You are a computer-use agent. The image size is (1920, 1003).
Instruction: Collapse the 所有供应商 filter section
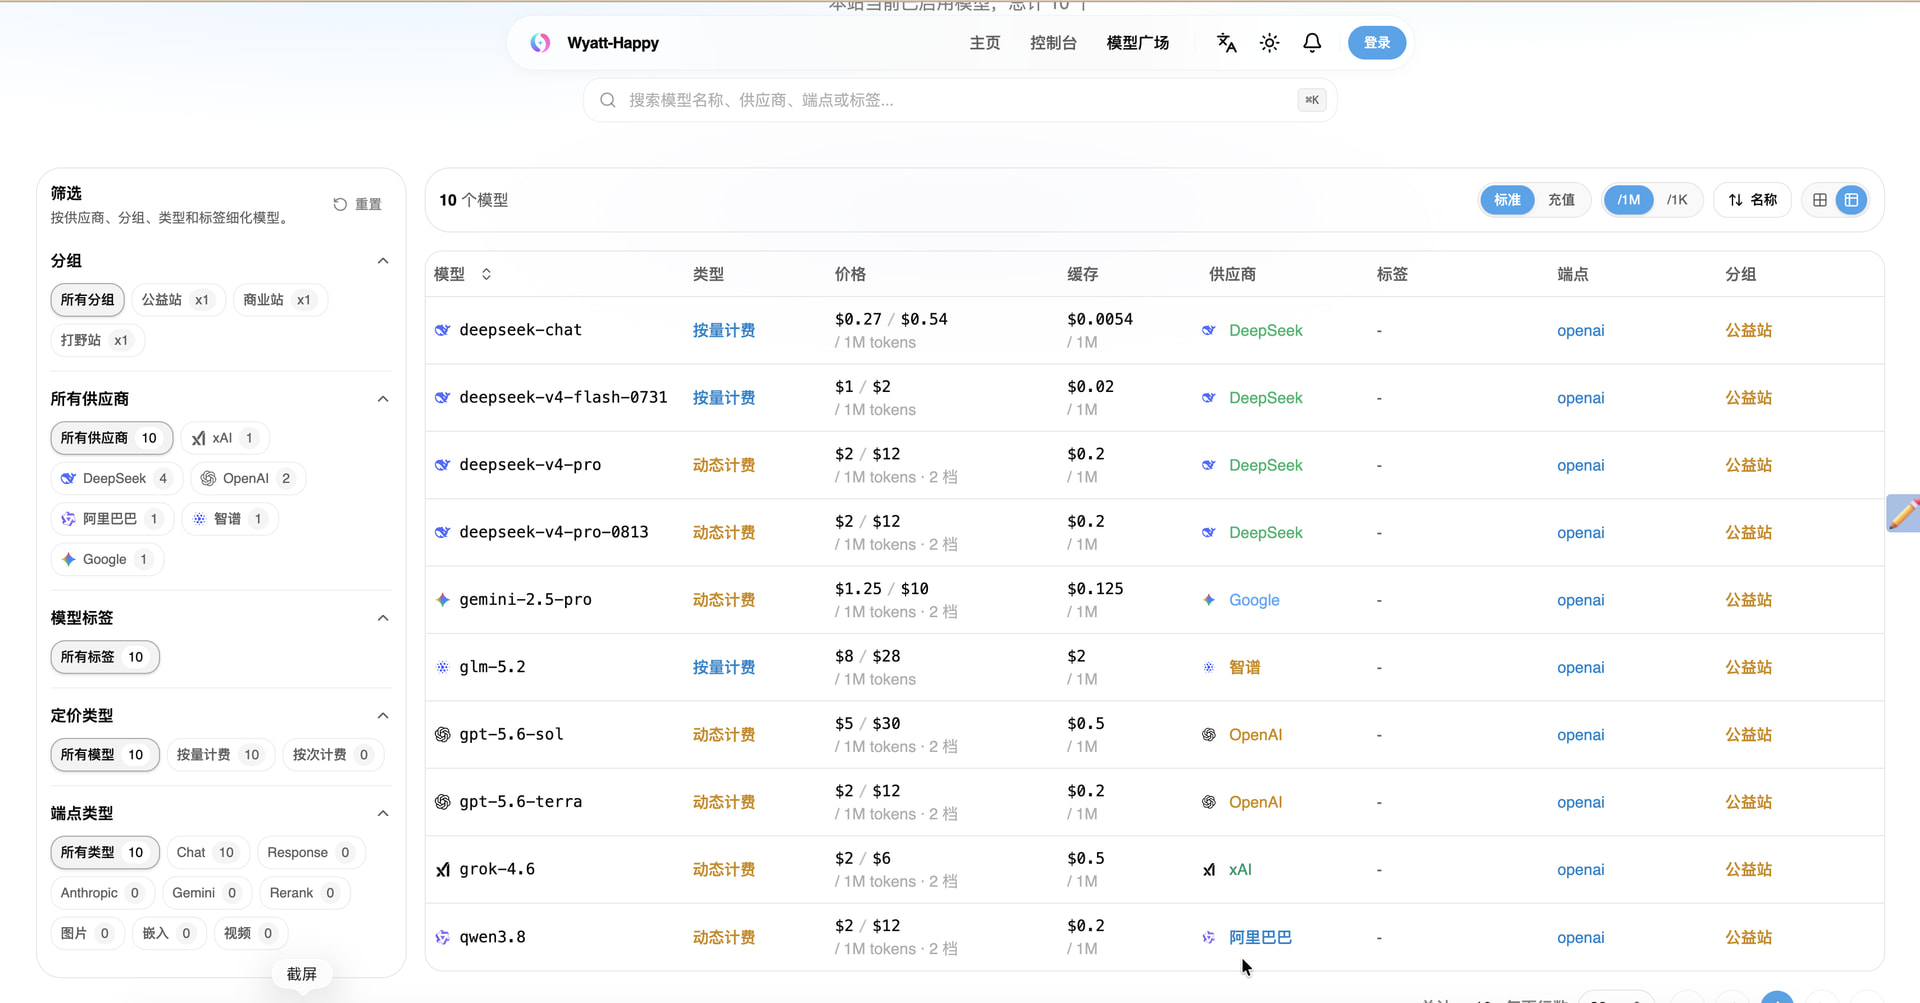click(x=383, y=399)
